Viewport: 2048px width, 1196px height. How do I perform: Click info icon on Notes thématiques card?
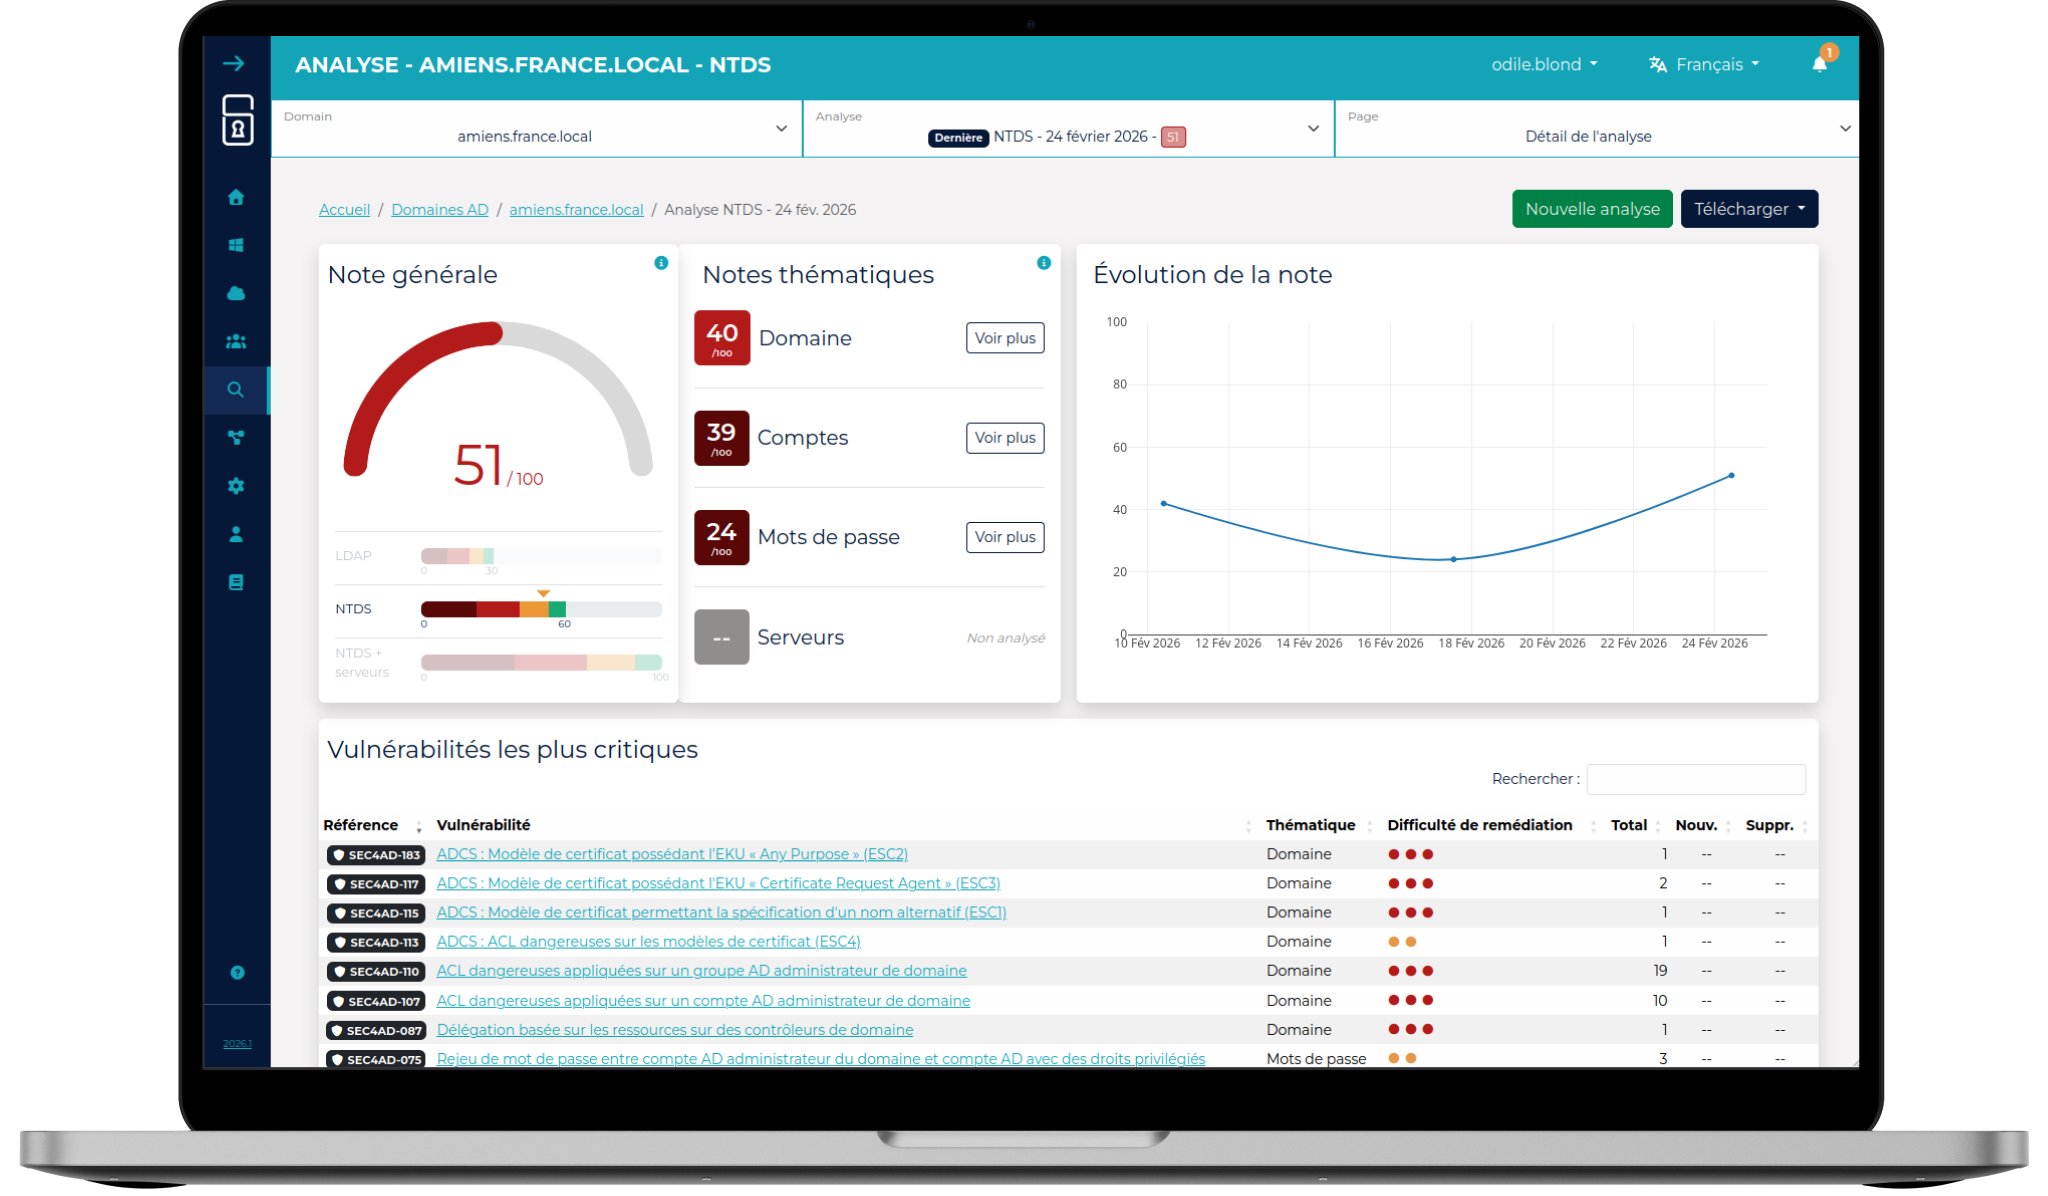pyautogui.click(x=1043, y=263)
